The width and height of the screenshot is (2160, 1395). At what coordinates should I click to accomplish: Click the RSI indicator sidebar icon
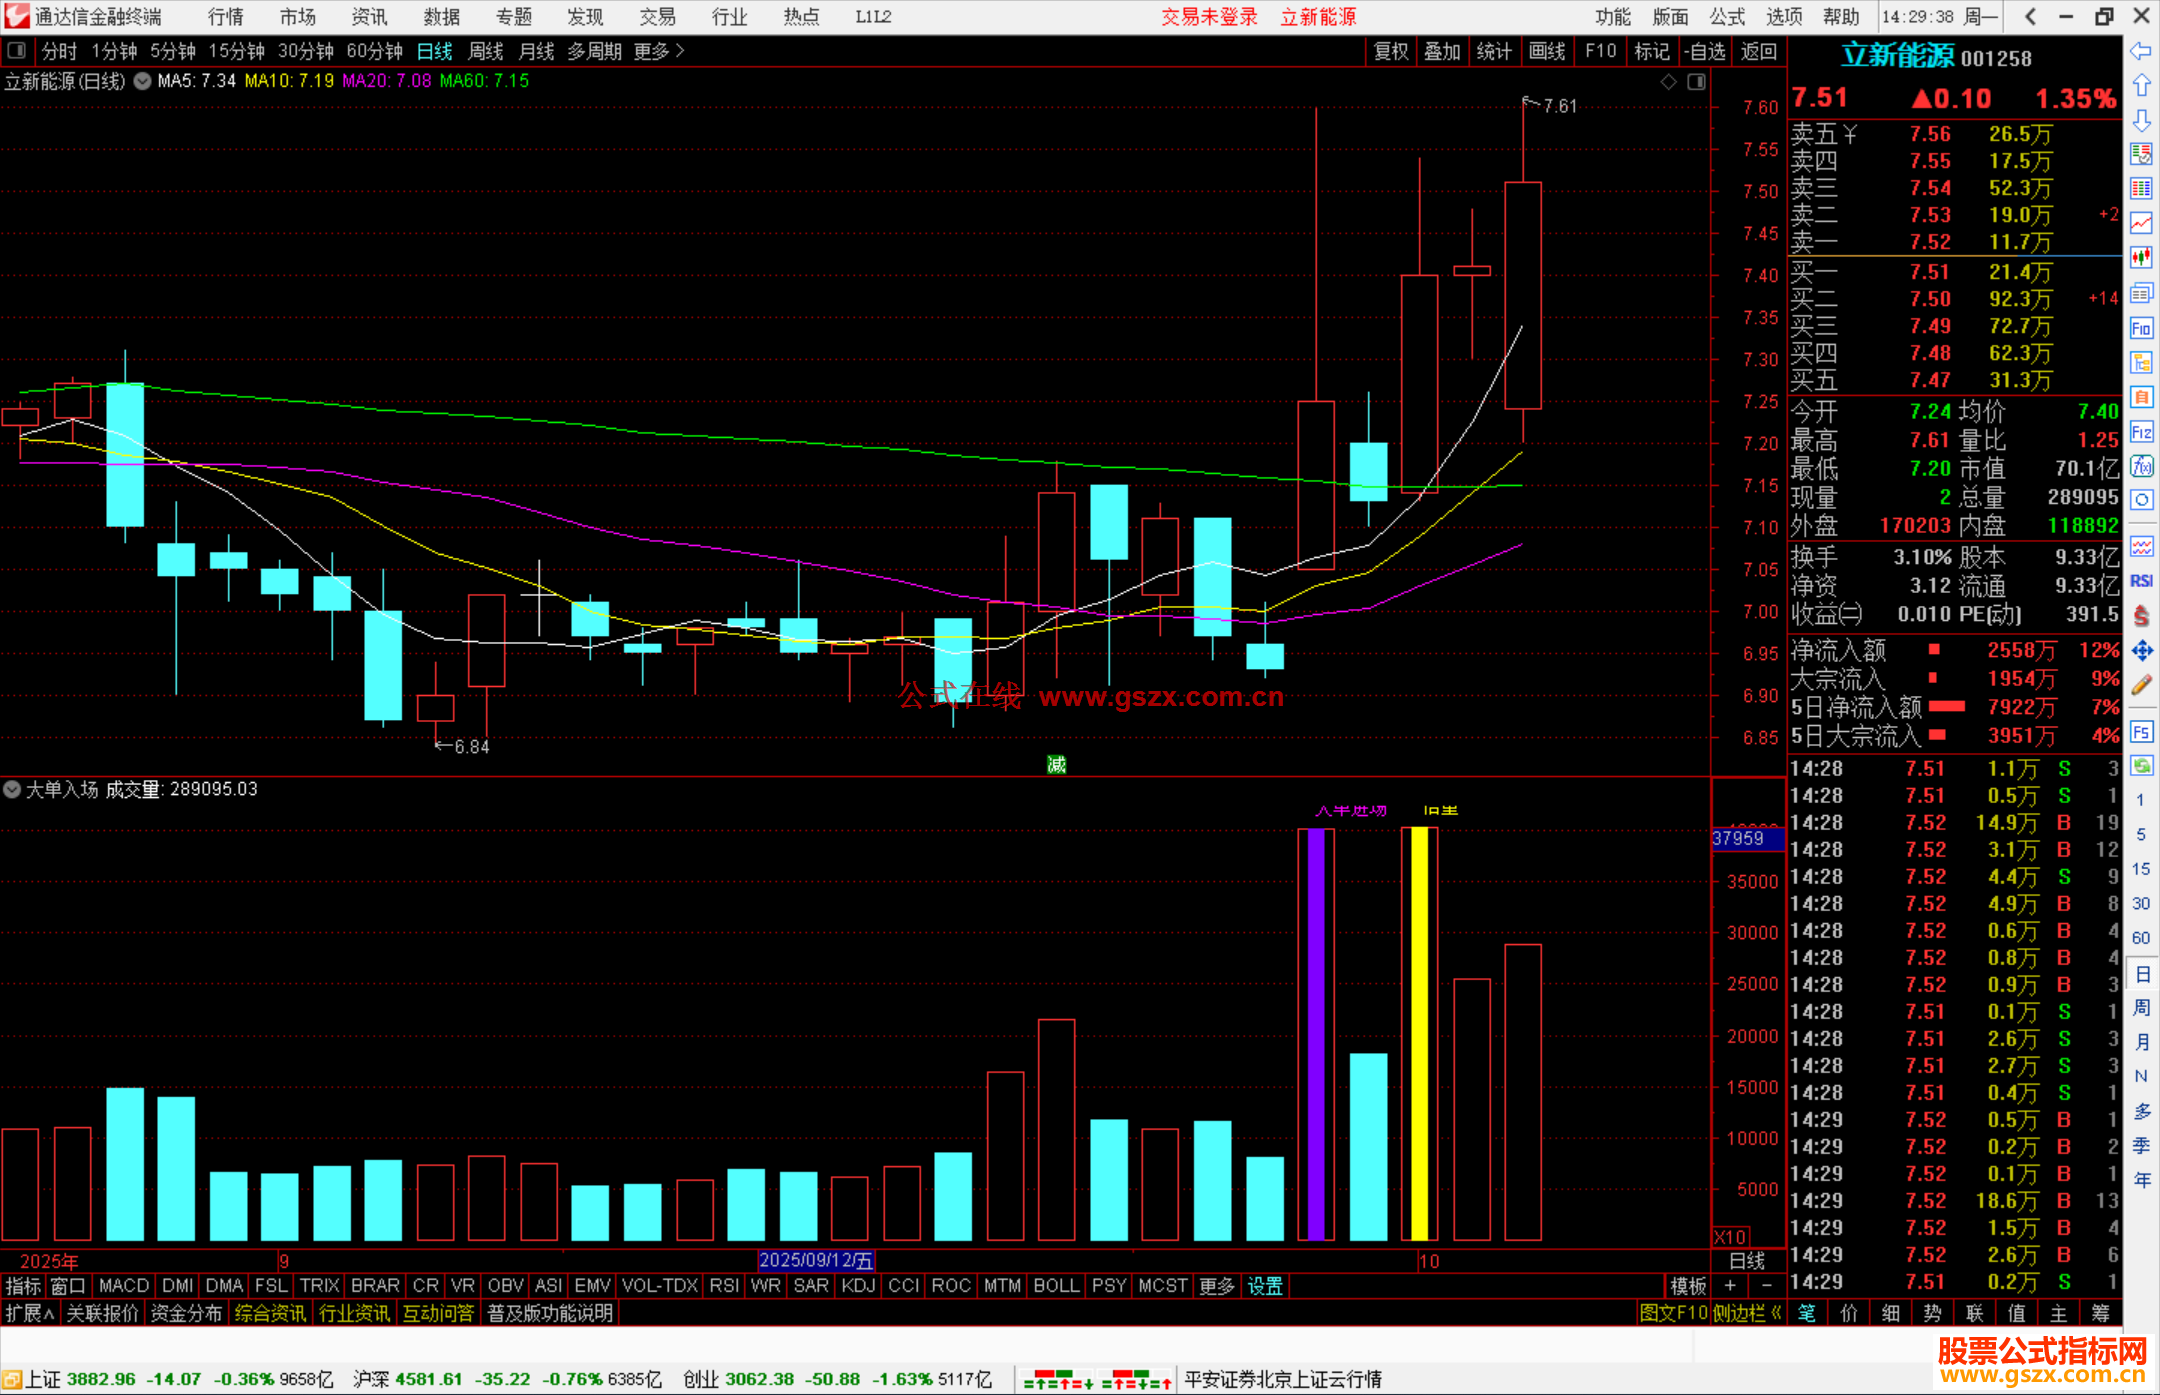pos(2141,581)
